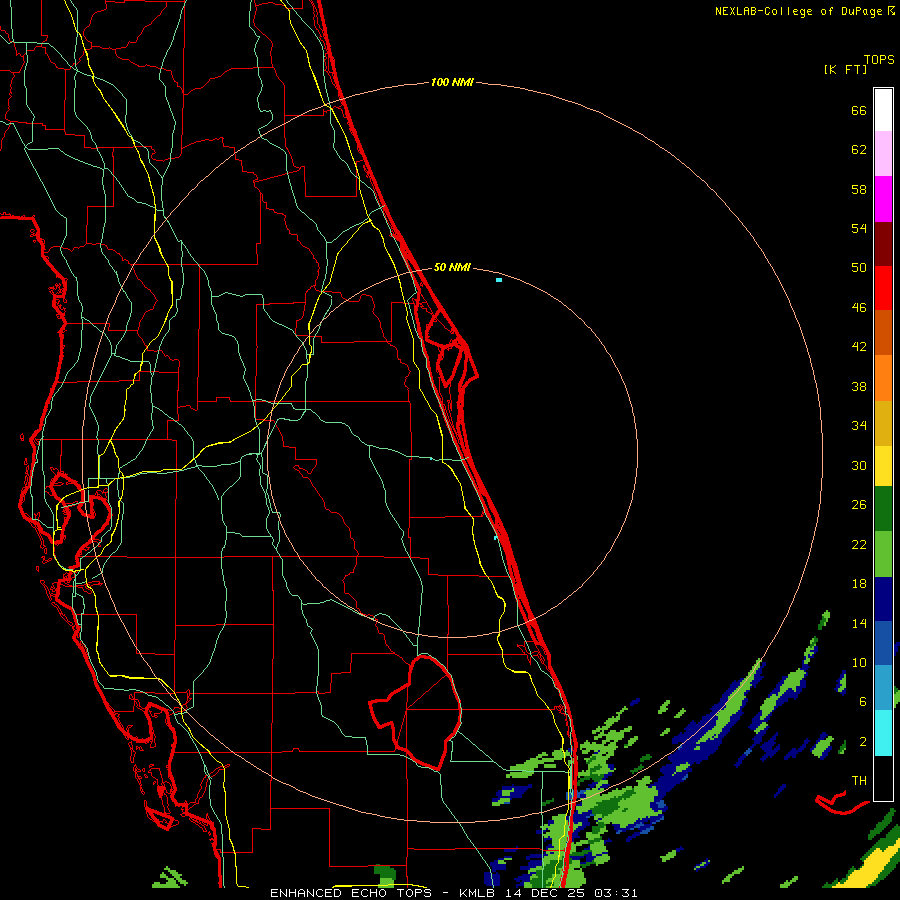Click legend value 22
Viewport: 900px width, 900px height.
tap(859, 545)
